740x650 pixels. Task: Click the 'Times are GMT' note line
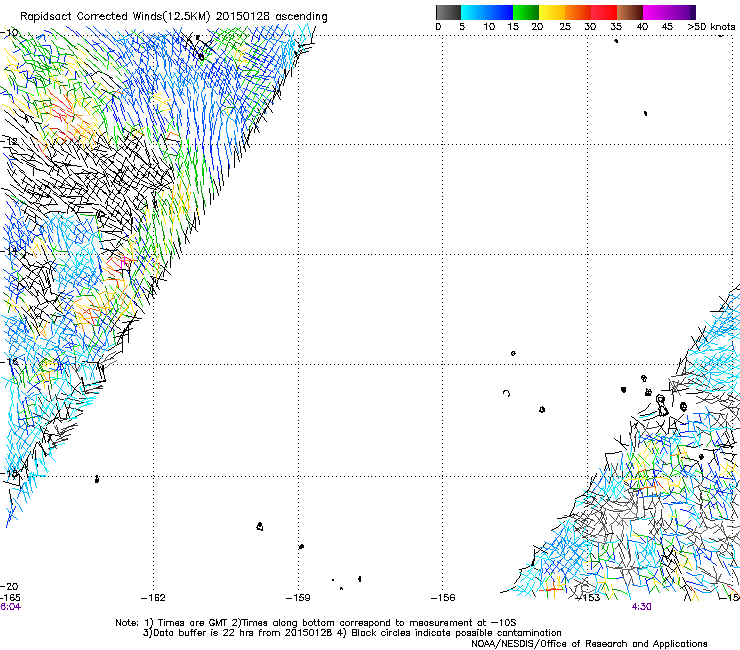(x=316, y=623)
